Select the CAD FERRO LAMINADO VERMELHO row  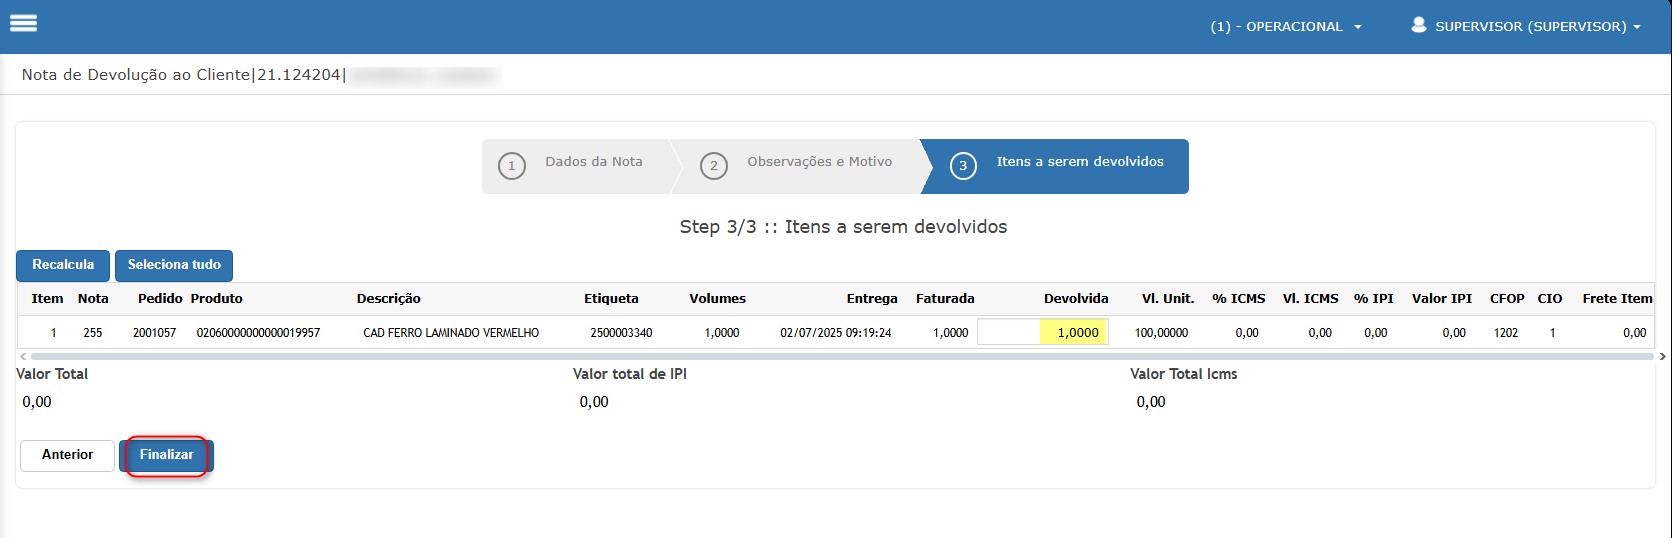(x=450, y=333)
